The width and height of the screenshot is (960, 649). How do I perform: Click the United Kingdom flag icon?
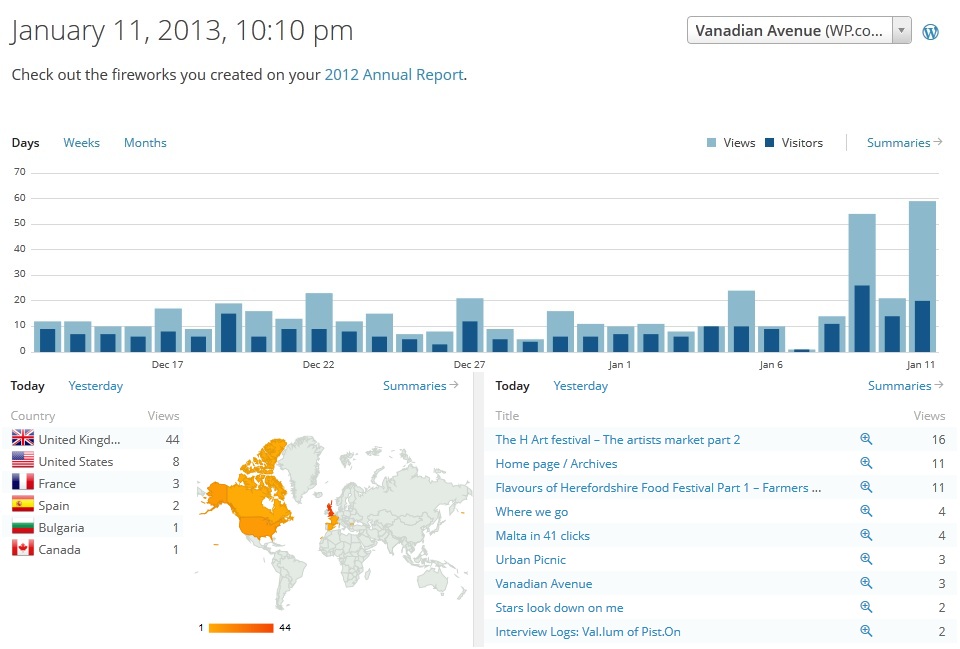click(x=22, y=439)
